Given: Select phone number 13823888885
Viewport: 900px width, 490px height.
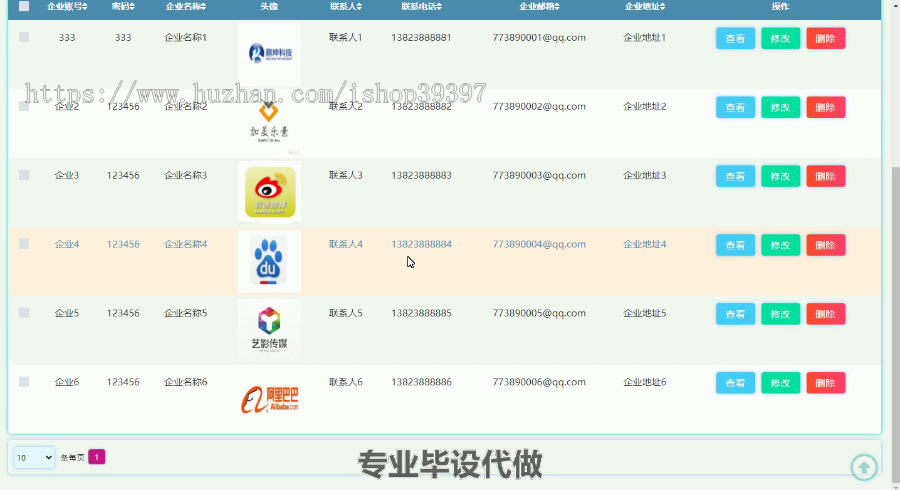Looking at the screenshot, I should 421,313.
